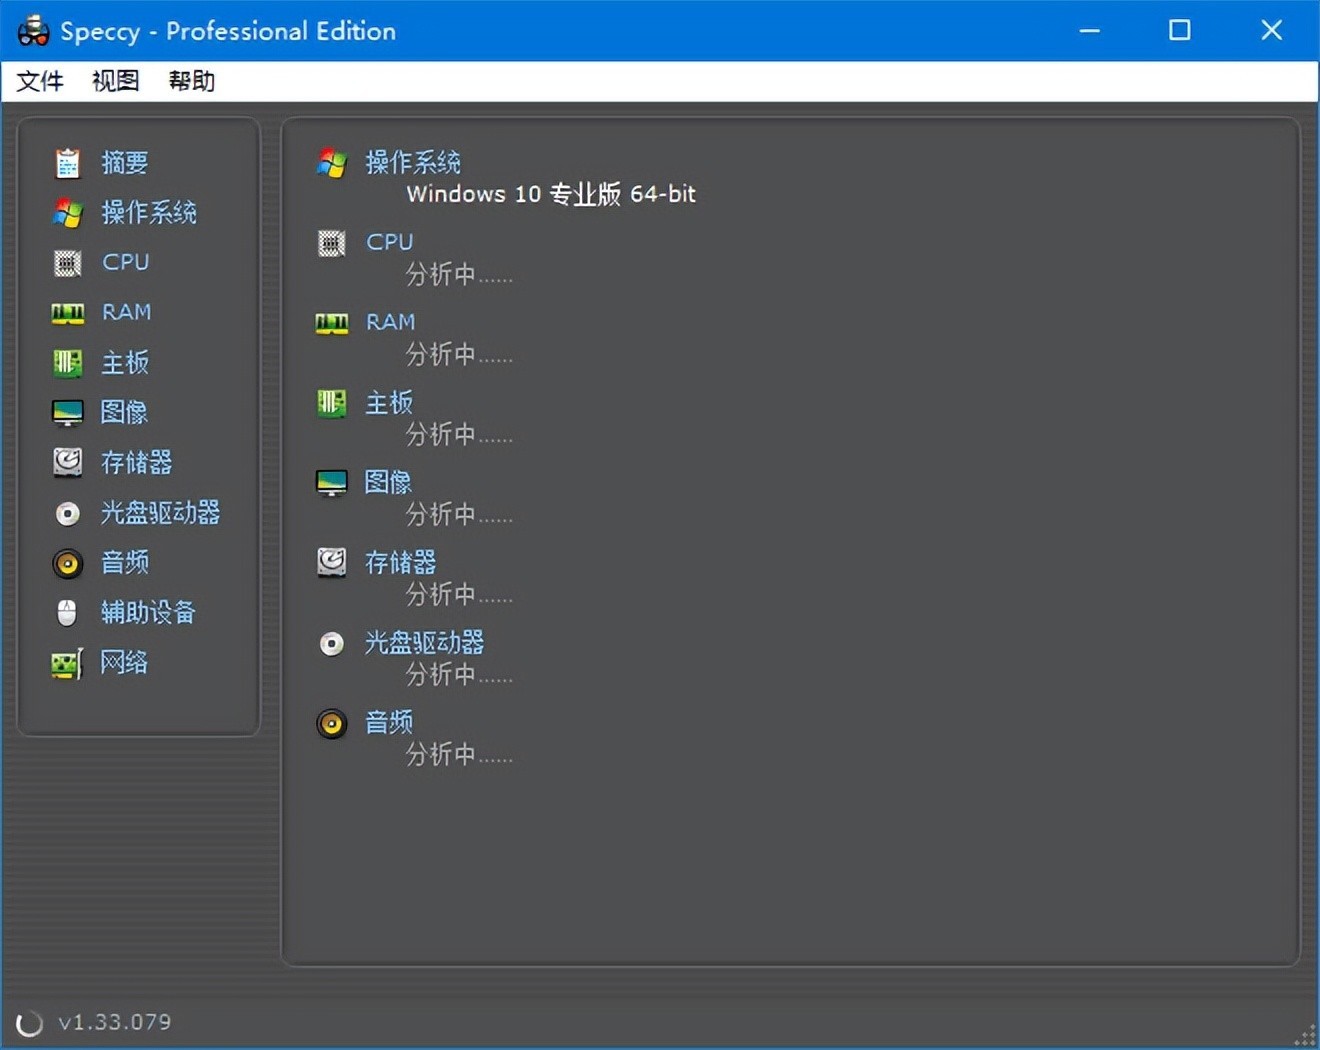Open the RAM memory stick icon in sidebar
Image resolution: width=1320 pixels, height=1050 pixels.
pos(67,313)
